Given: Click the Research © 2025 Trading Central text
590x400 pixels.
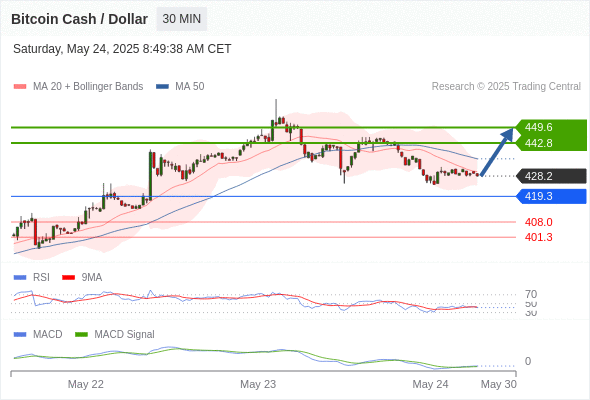Looking at the screenshot, I should 506,87.
